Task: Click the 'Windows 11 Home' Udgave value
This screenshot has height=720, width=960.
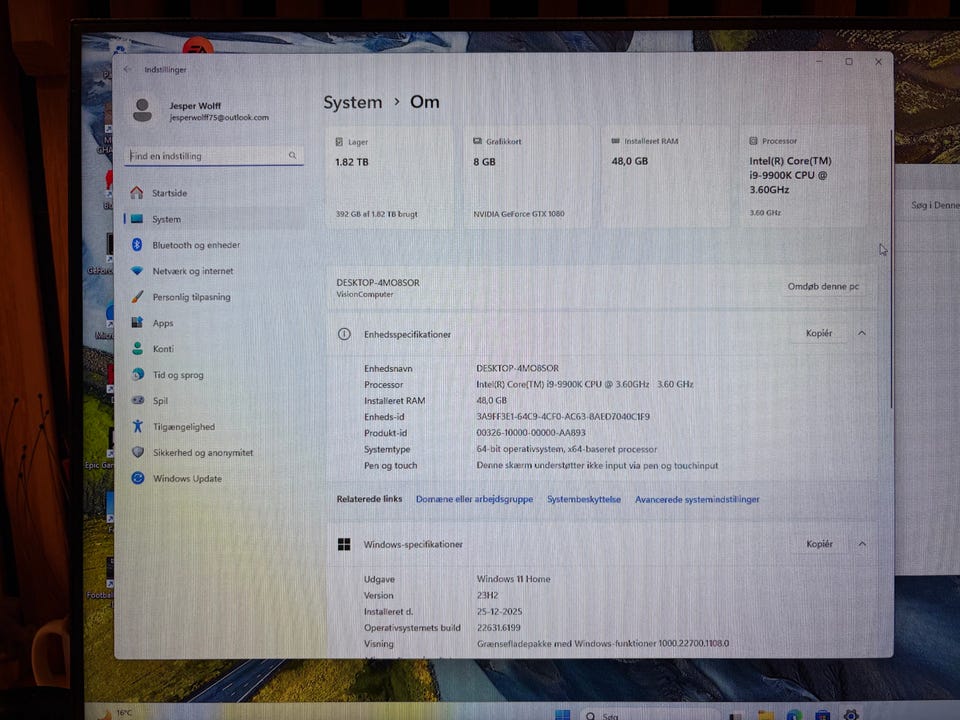Action: [x=513, y=579]
